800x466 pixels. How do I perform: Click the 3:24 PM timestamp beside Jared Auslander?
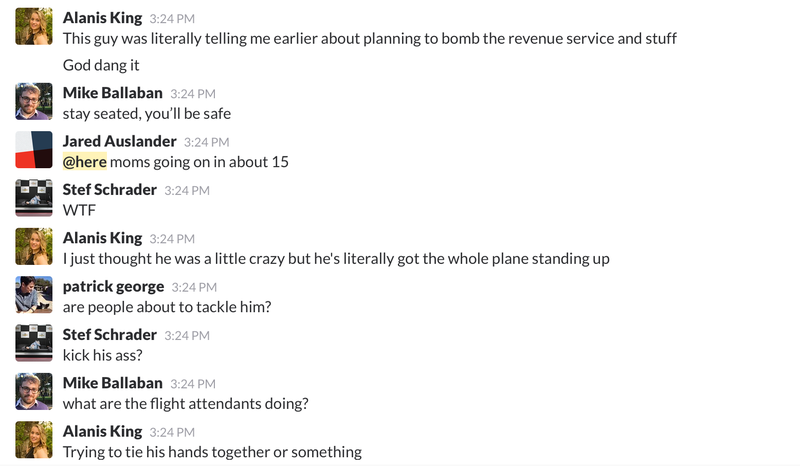point(207,142)
